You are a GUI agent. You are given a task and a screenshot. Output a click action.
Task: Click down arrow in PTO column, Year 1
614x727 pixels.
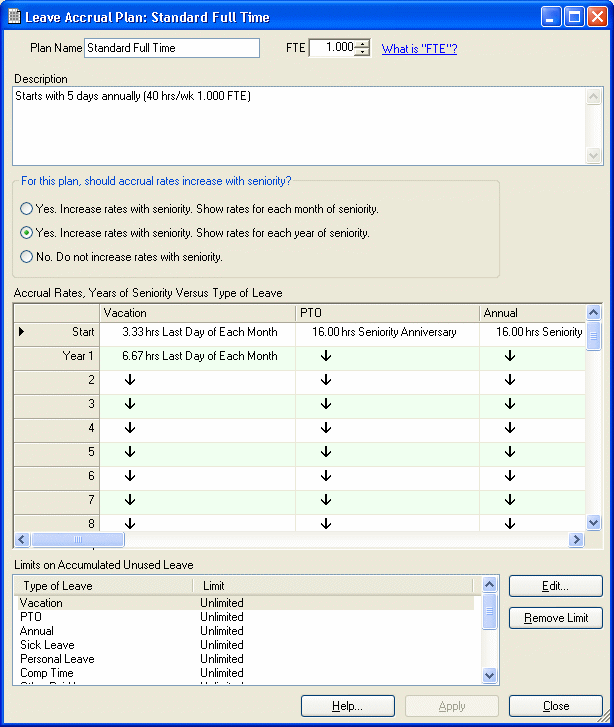pos(325,357)
